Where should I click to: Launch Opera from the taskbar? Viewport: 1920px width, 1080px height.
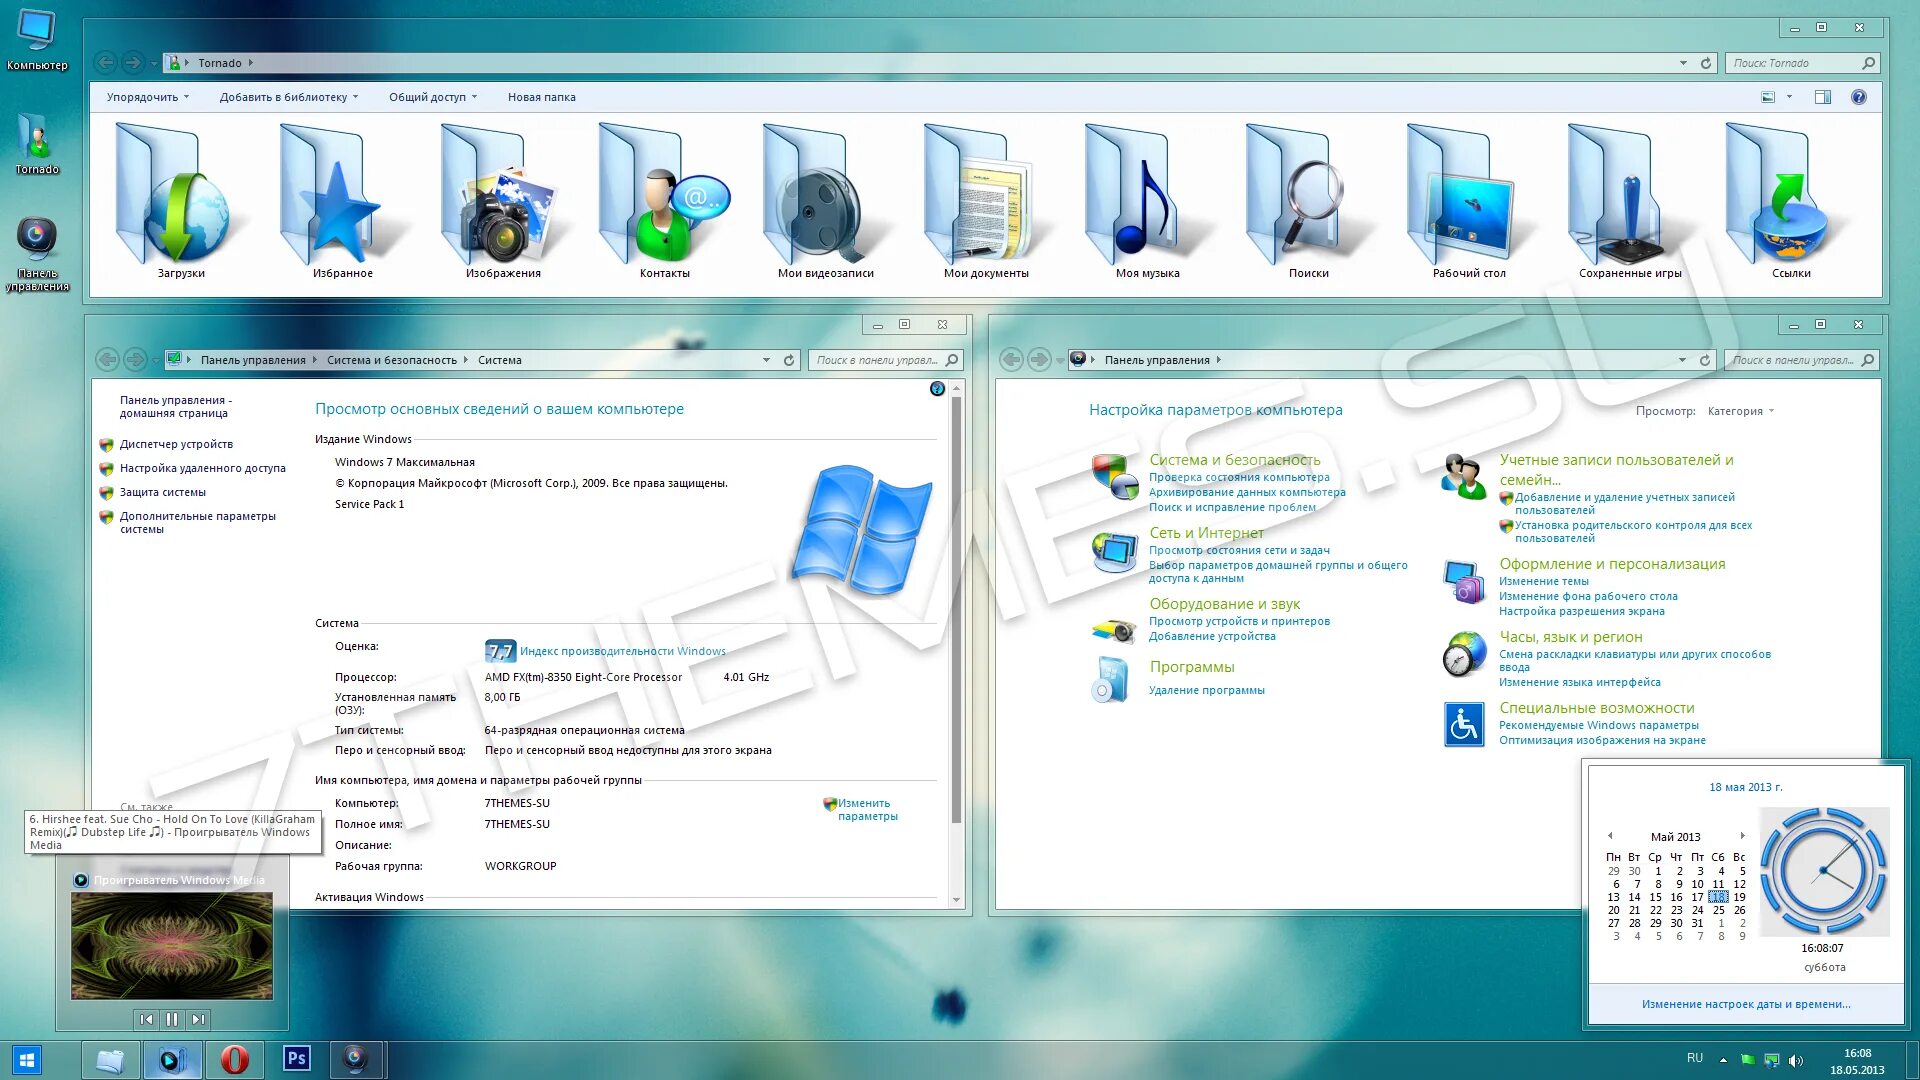(234, 1059)
